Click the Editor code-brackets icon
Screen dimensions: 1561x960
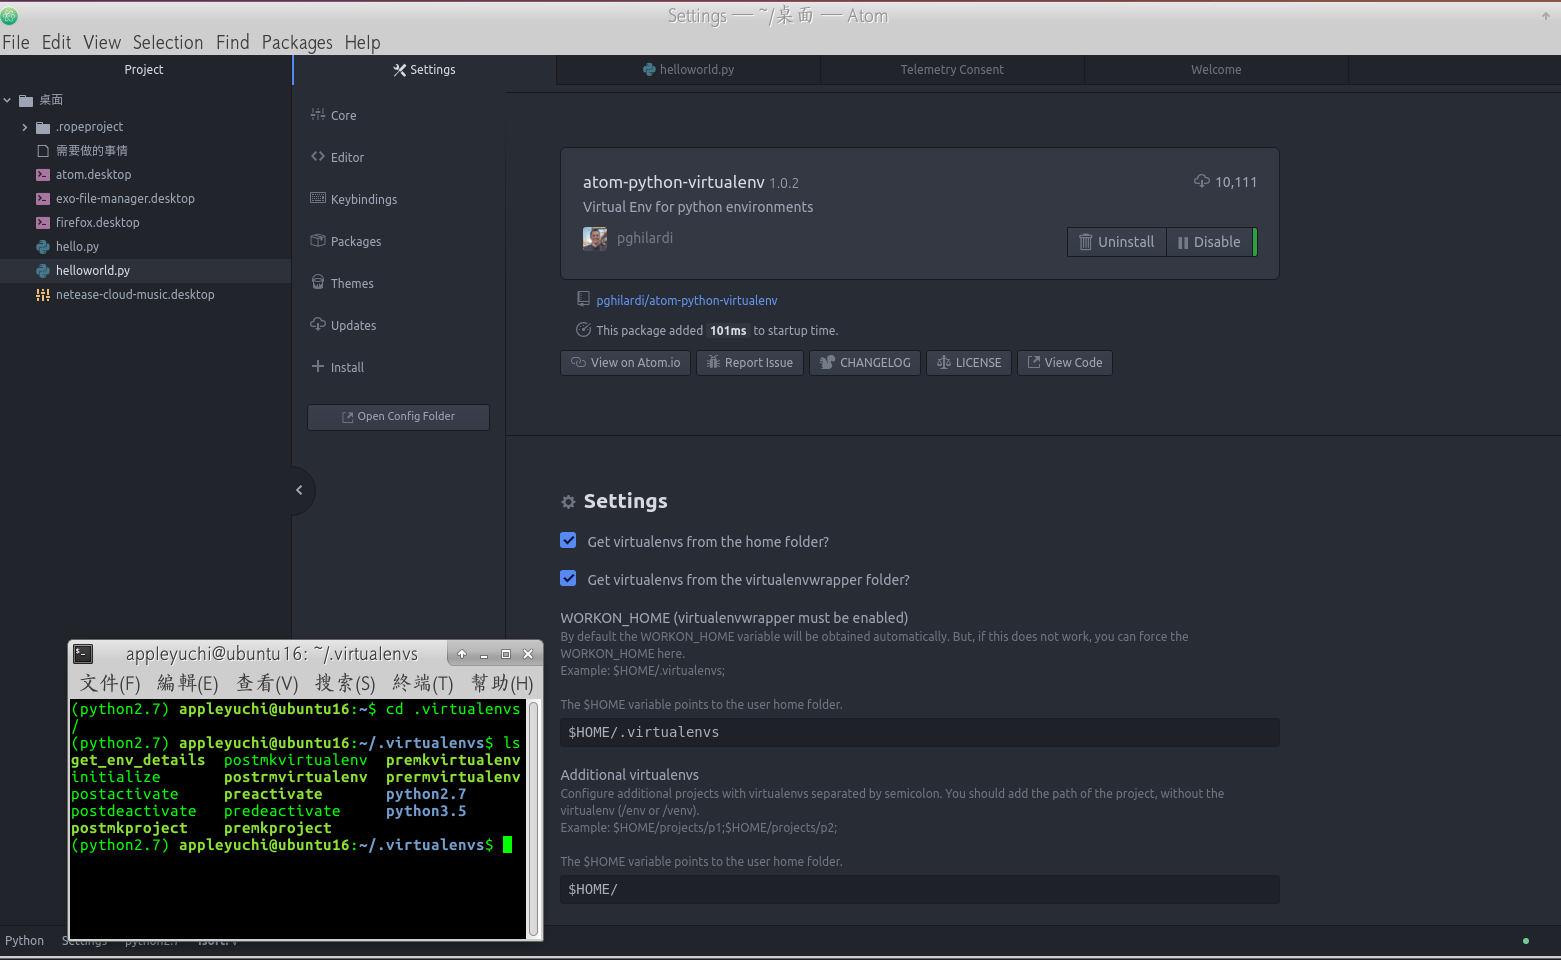pos(318,156)
